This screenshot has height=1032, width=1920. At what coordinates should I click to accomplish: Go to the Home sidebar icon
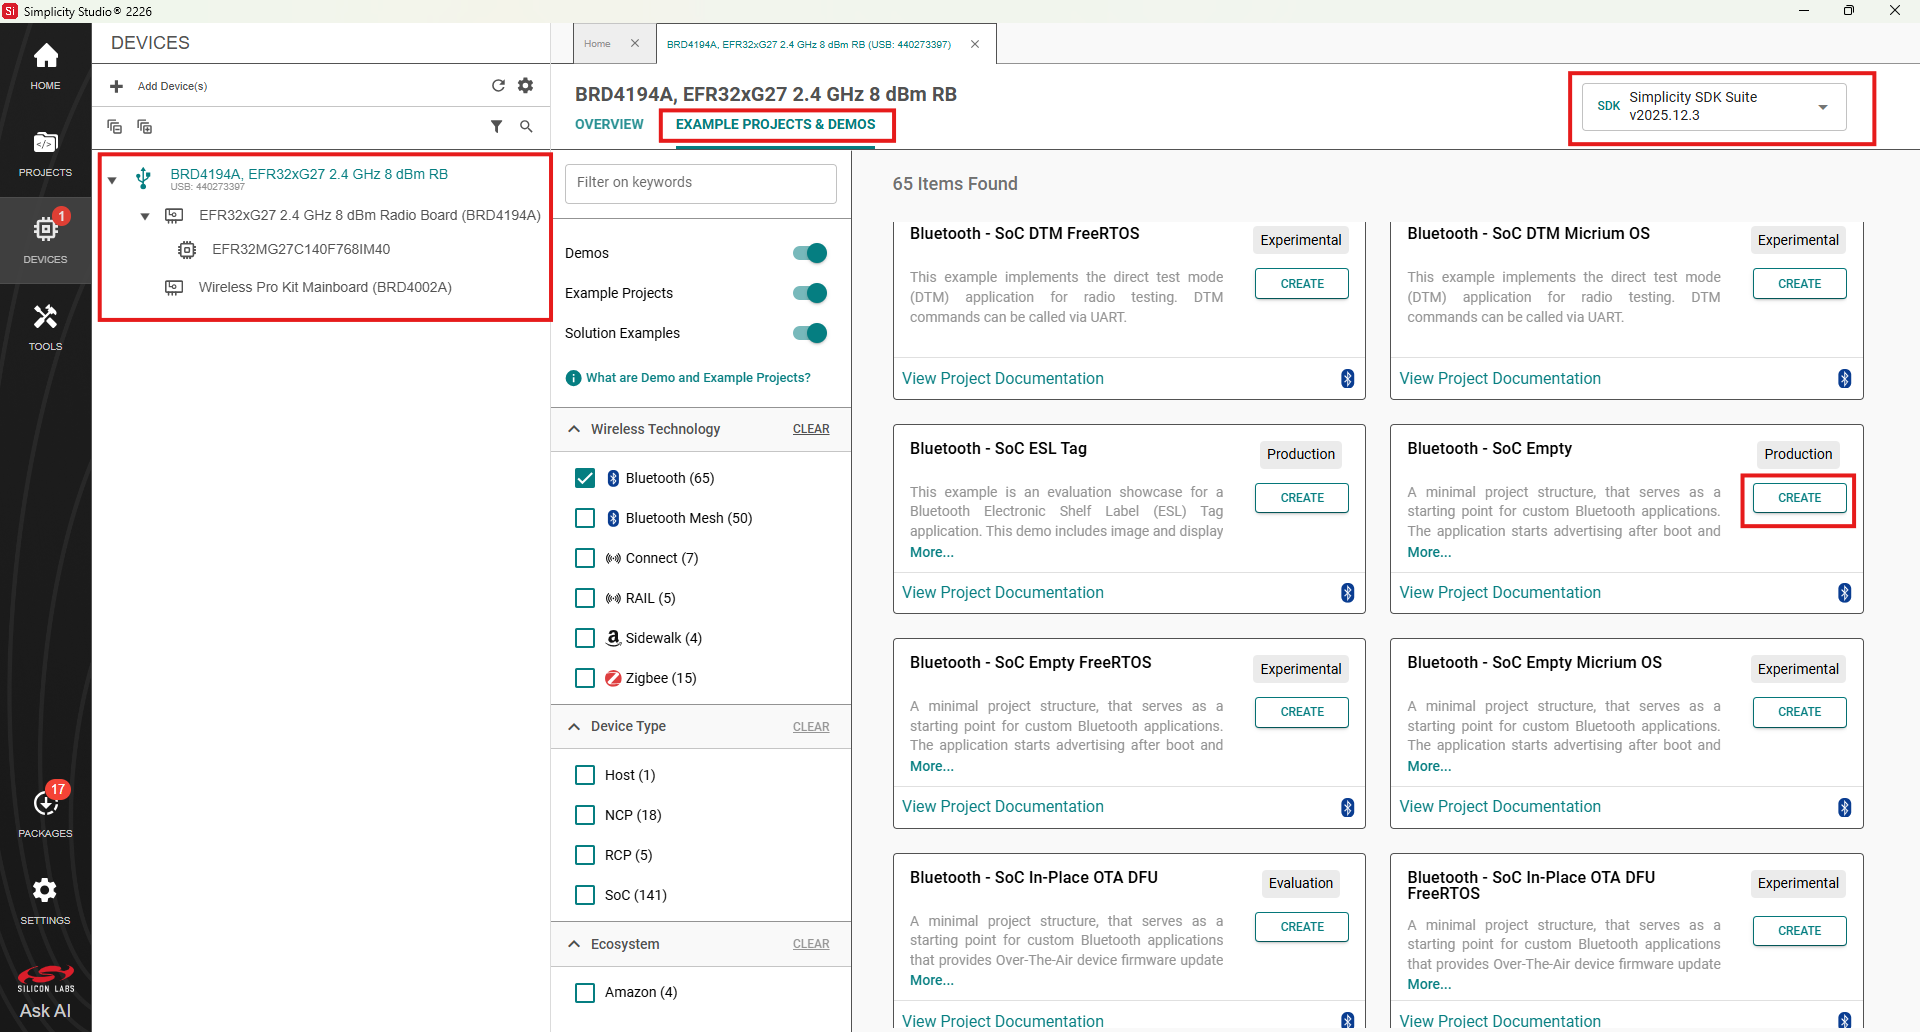tap(45, 66)
